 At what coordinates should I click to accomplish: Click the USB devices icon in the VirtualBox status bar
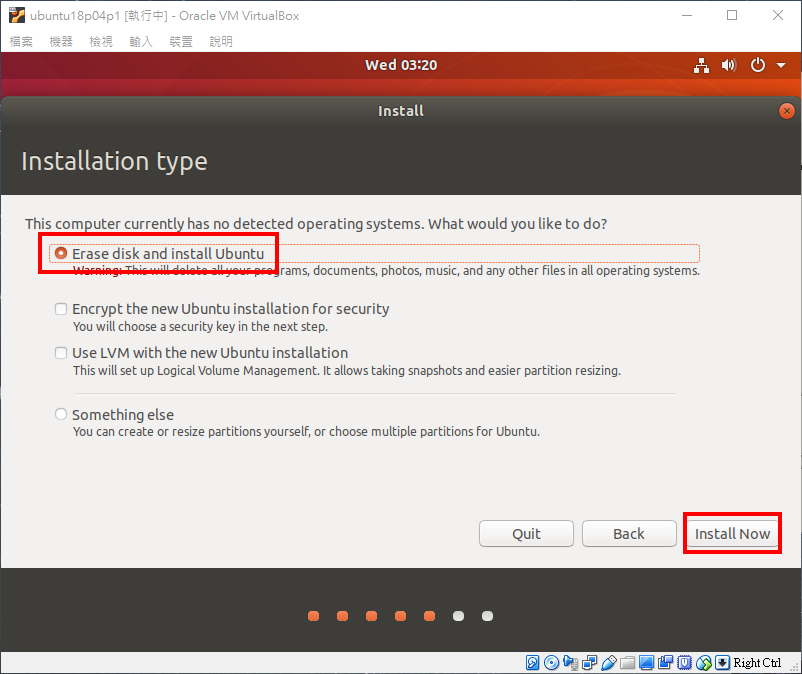[609, 663]
